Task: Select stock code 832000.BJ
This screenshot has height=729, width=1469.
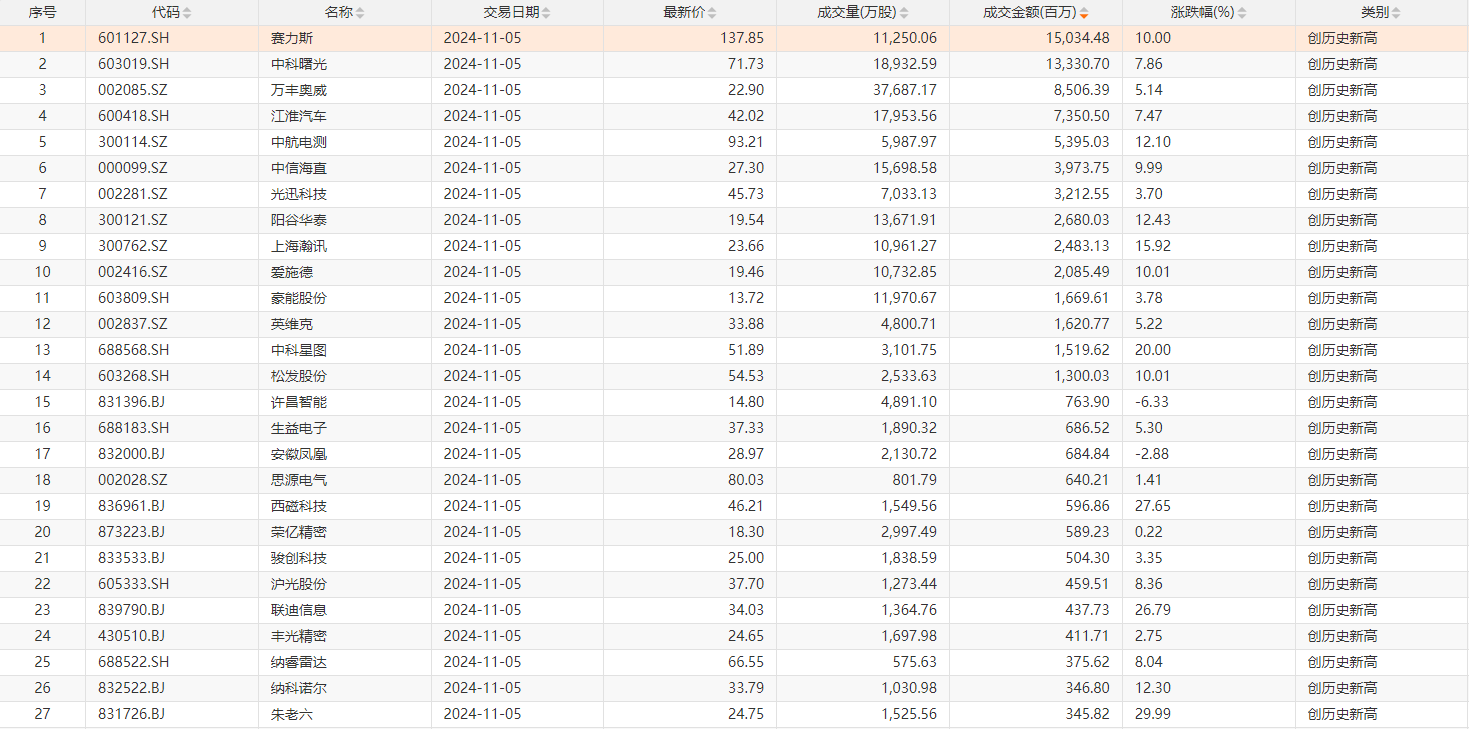Action: pos(133,454)
